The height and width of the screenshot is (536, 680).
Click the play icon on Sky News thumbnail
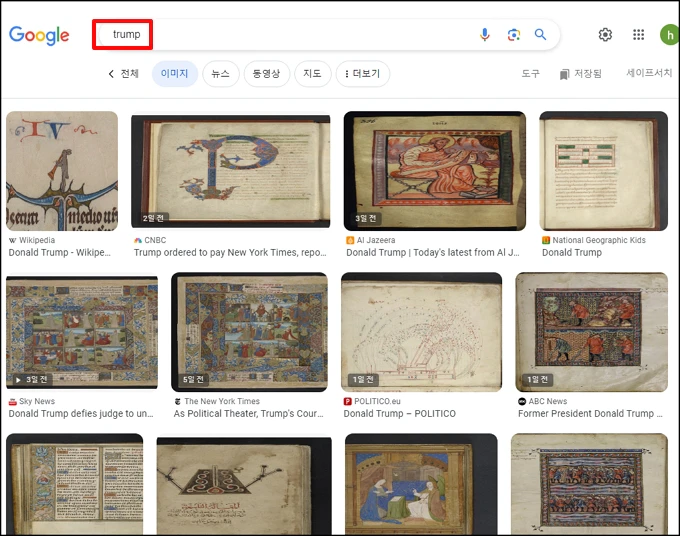[18, 380]
